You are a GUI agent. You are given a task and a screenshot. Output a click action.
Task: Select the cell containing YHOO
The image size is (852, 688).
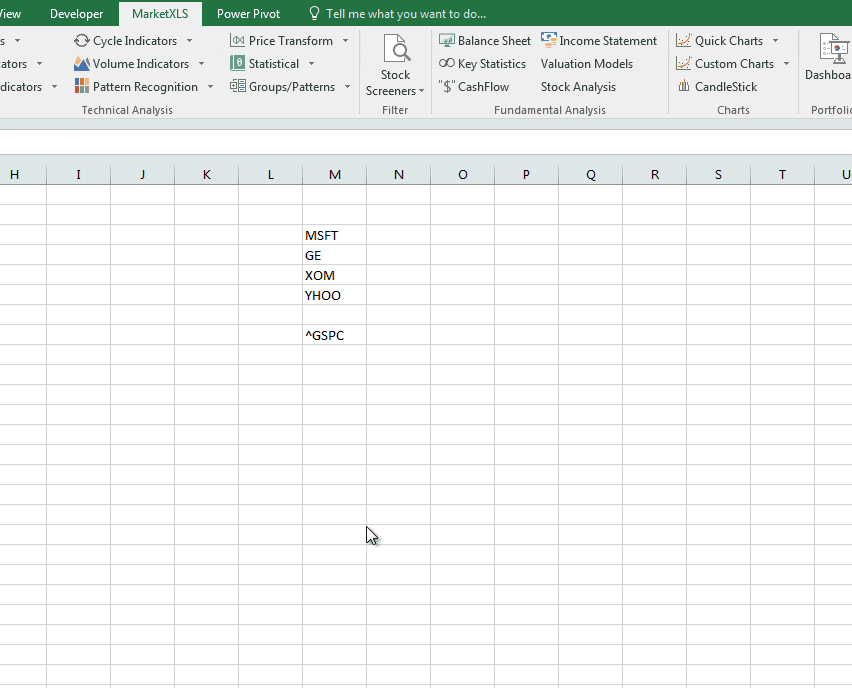click(335, 295)
